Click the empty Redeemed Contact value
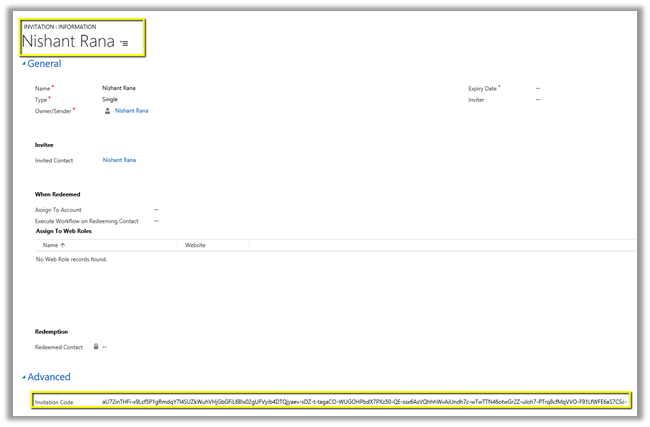This screenshot has height=427, width=650. 104,346
